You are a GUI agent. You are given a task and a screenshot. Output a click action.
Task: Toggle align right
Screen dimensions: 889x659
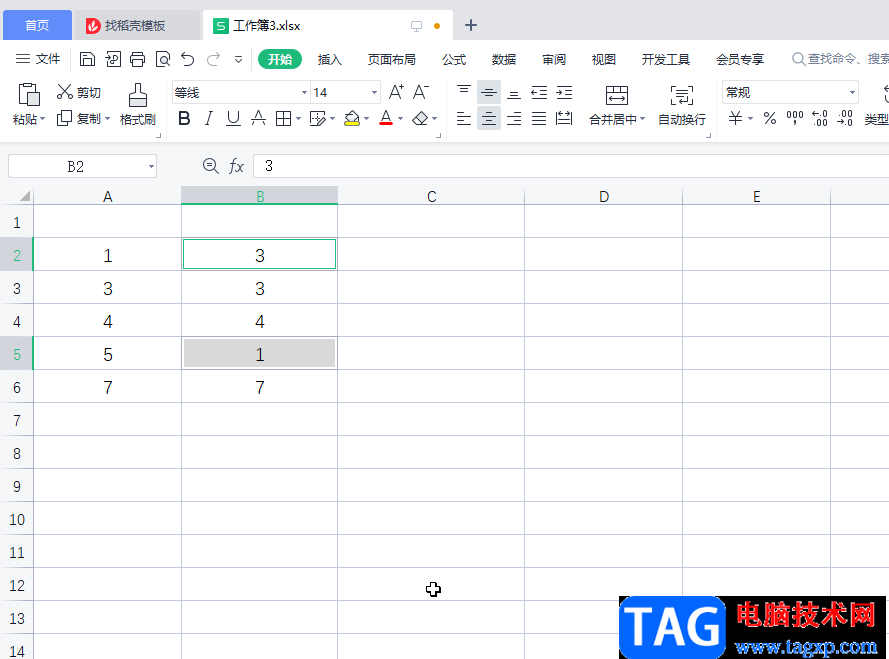(x=514, y=119)
